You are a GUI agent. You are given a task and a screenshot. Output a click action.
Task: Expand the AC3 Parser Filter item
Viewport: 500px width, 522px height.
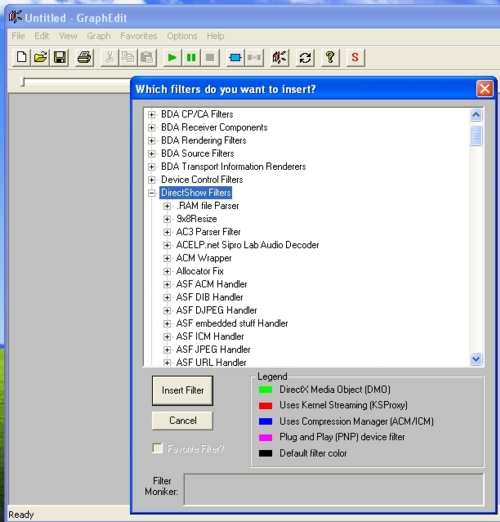(167, 232)
